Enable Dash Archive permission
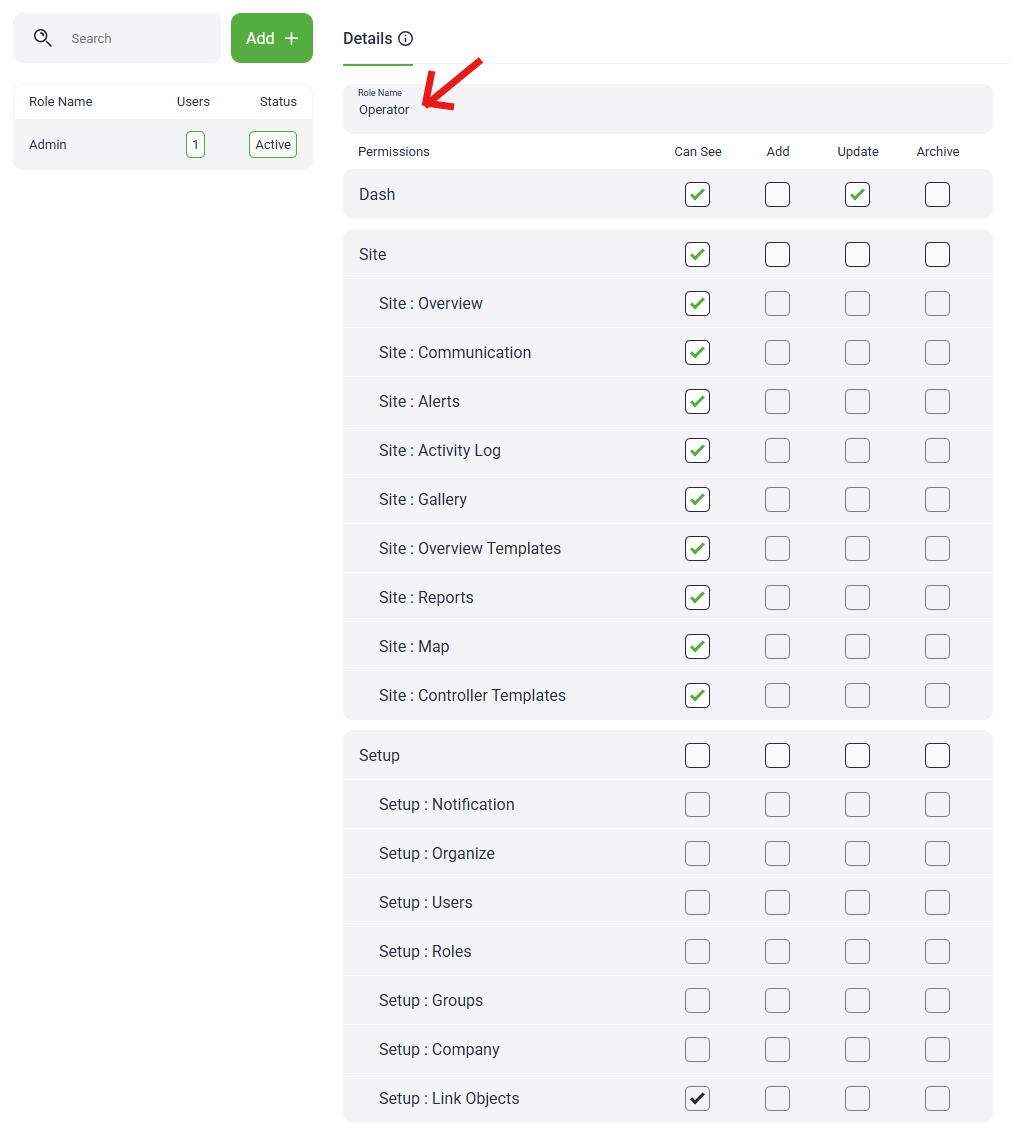 pyautogui.click(x=937, y=195)
